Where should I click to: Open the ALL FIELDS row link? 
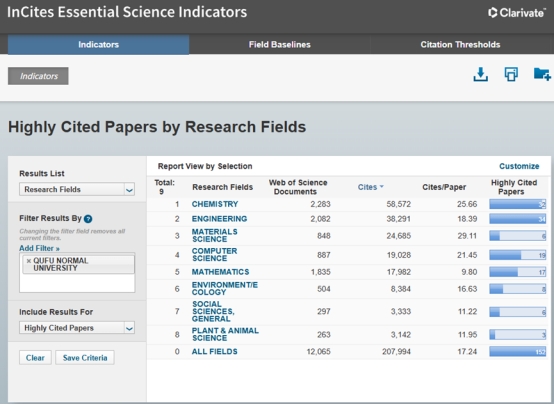click(214, 352)
